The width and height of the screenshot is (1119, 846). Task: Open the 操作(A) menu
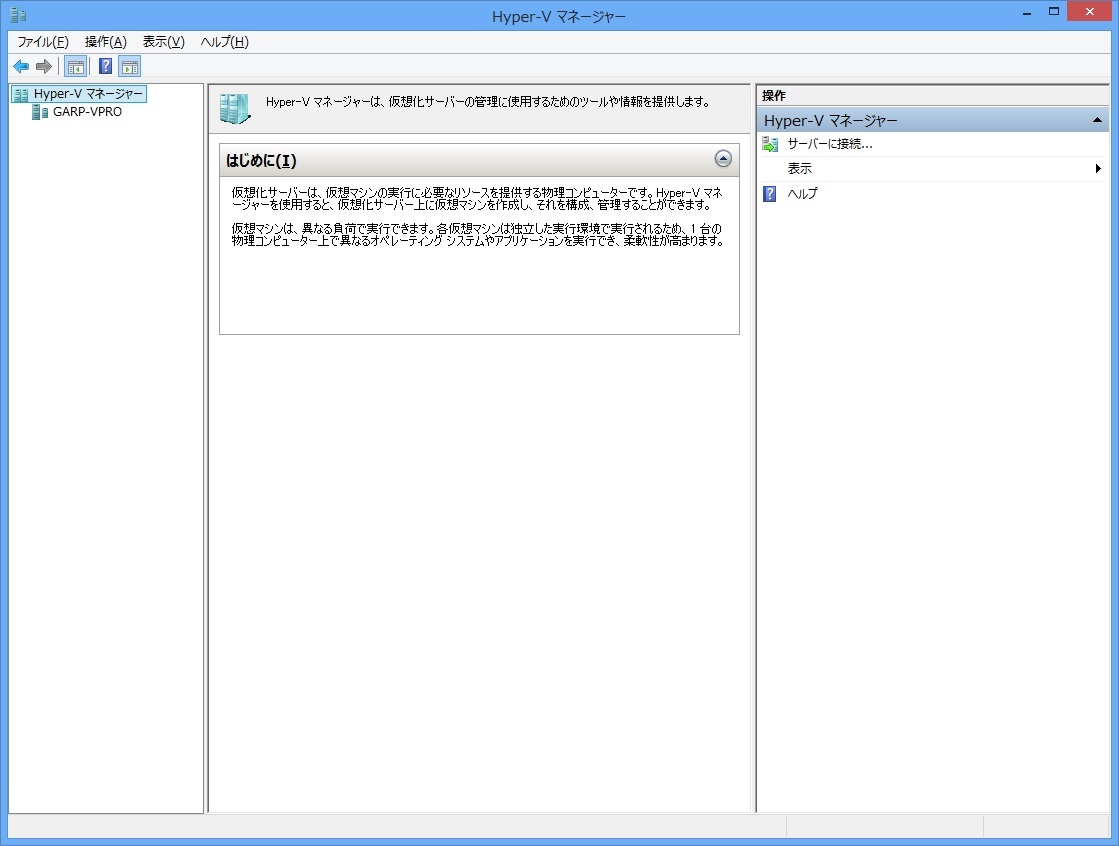click(x=106, y=42)
